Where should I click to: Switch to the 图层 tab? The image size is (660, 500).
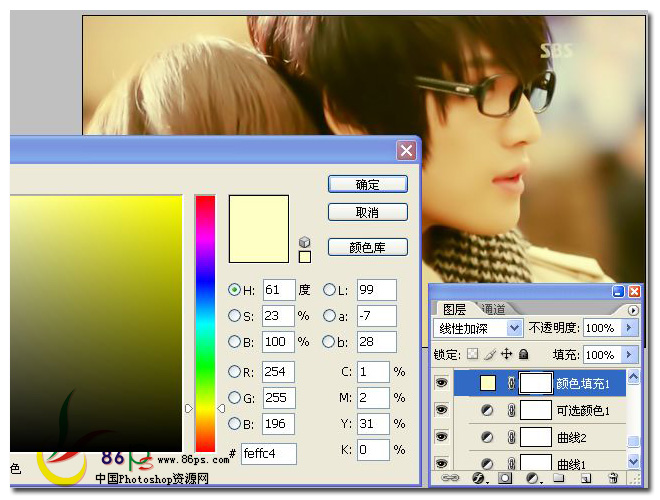pos(454,309)
